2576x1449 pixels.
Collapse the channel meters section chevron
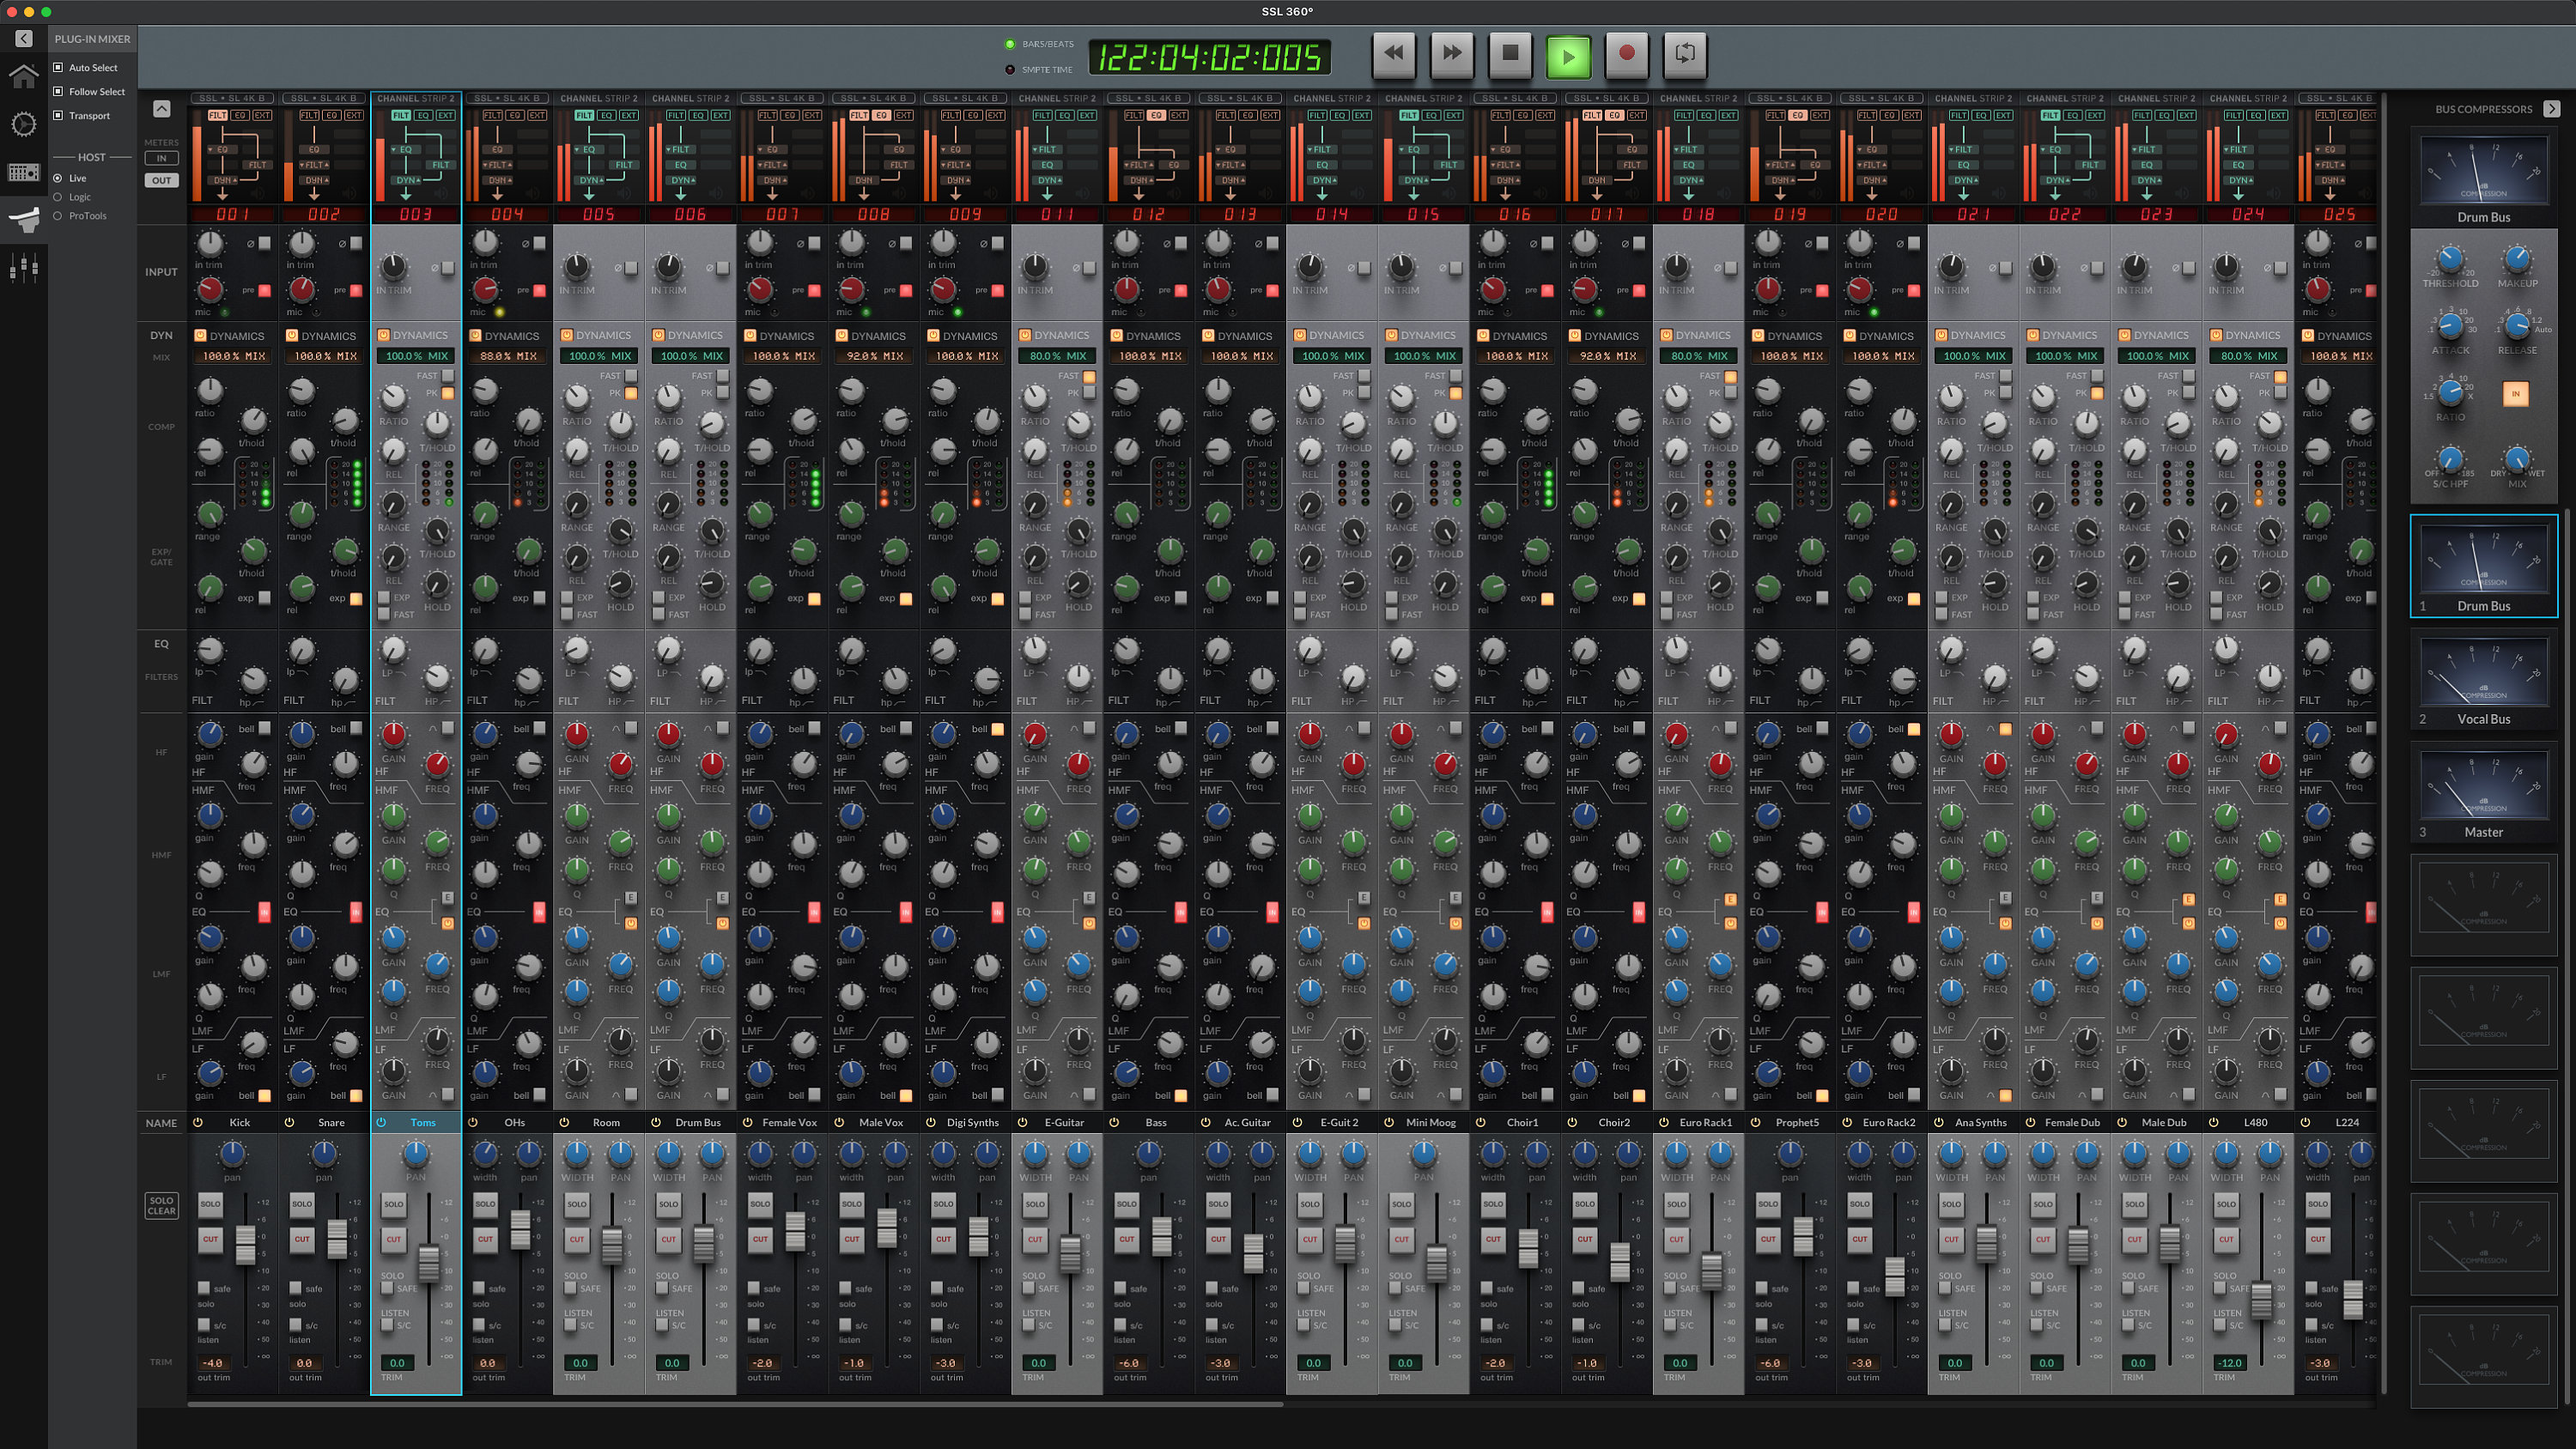tap(161, 108)
